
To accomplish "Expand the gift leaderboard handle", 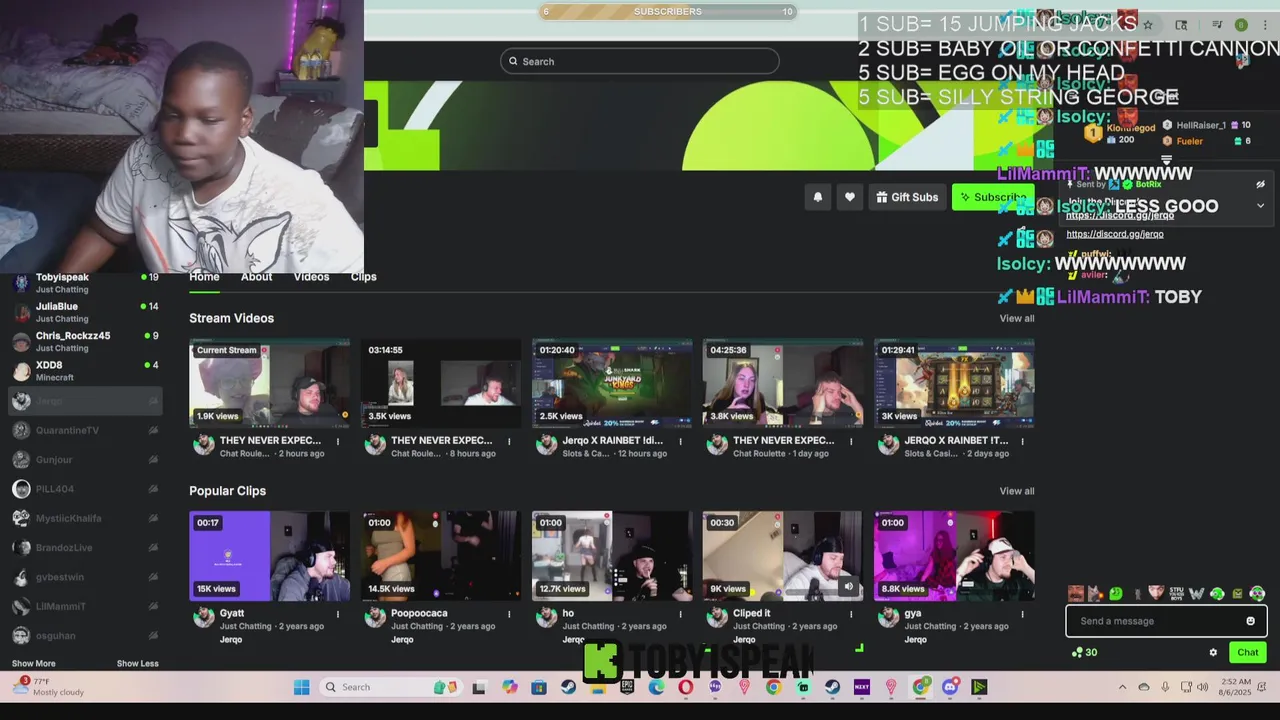I will [x=1166, y=159].
